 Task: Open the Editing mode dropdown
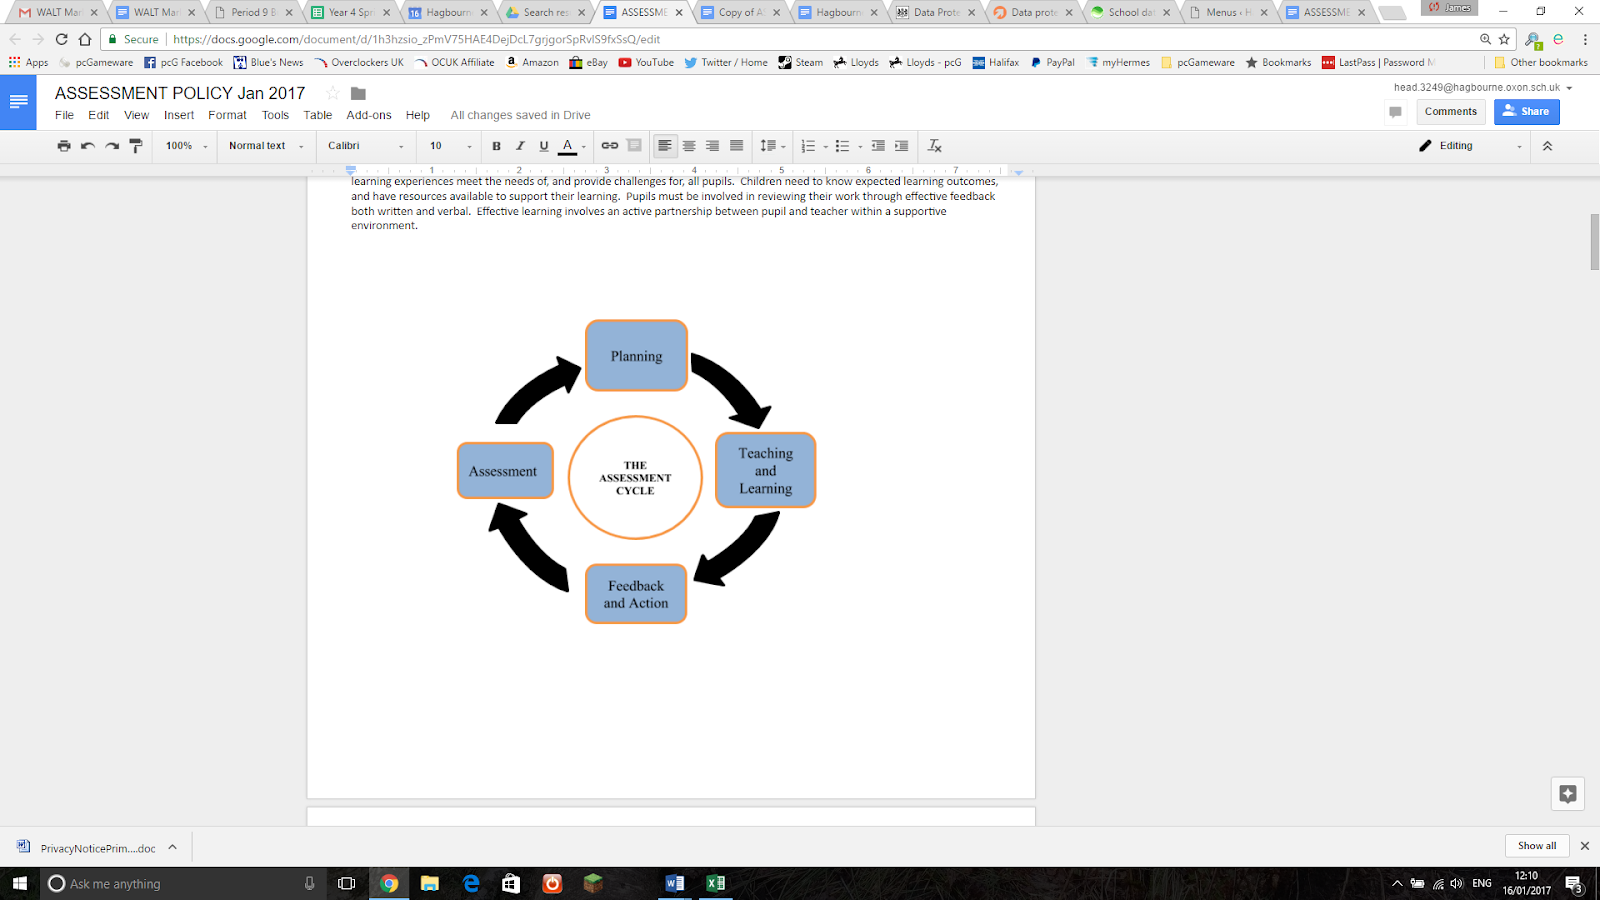(1470, 146)
